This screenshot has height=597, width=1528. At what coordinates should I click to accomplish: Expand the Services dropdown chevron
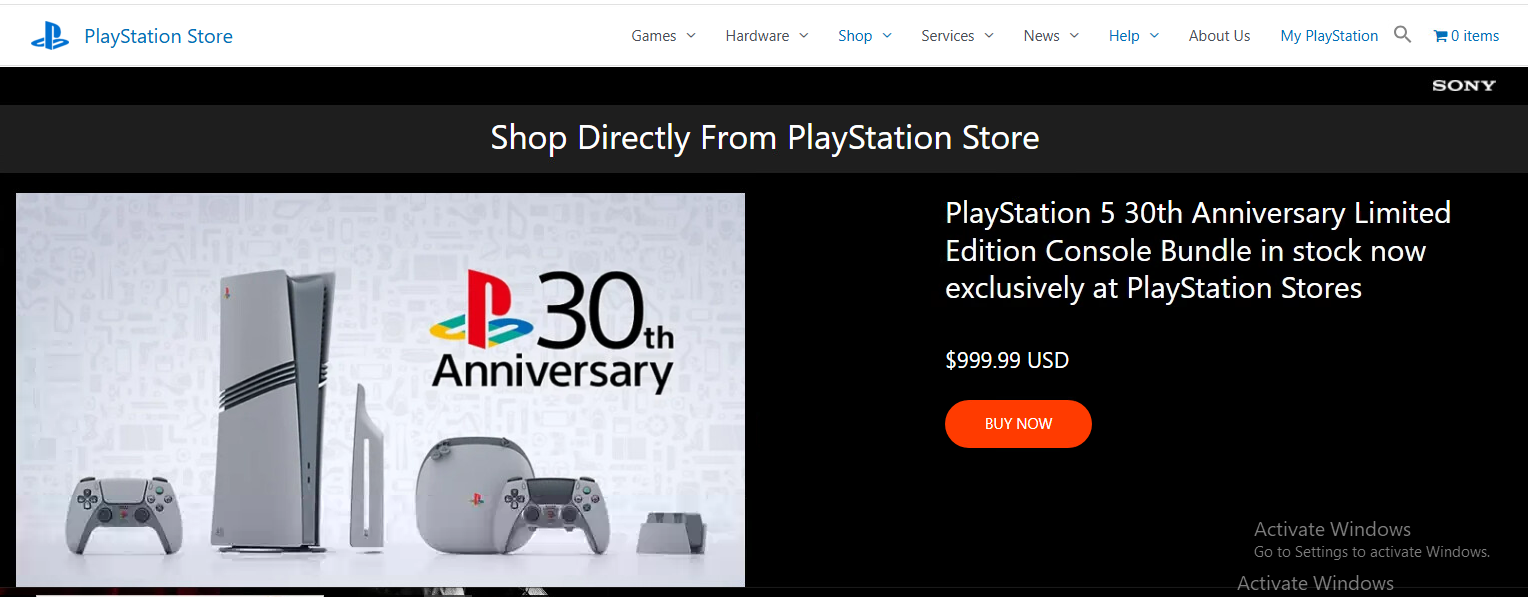pyautogui.click(x=989, y=36)
